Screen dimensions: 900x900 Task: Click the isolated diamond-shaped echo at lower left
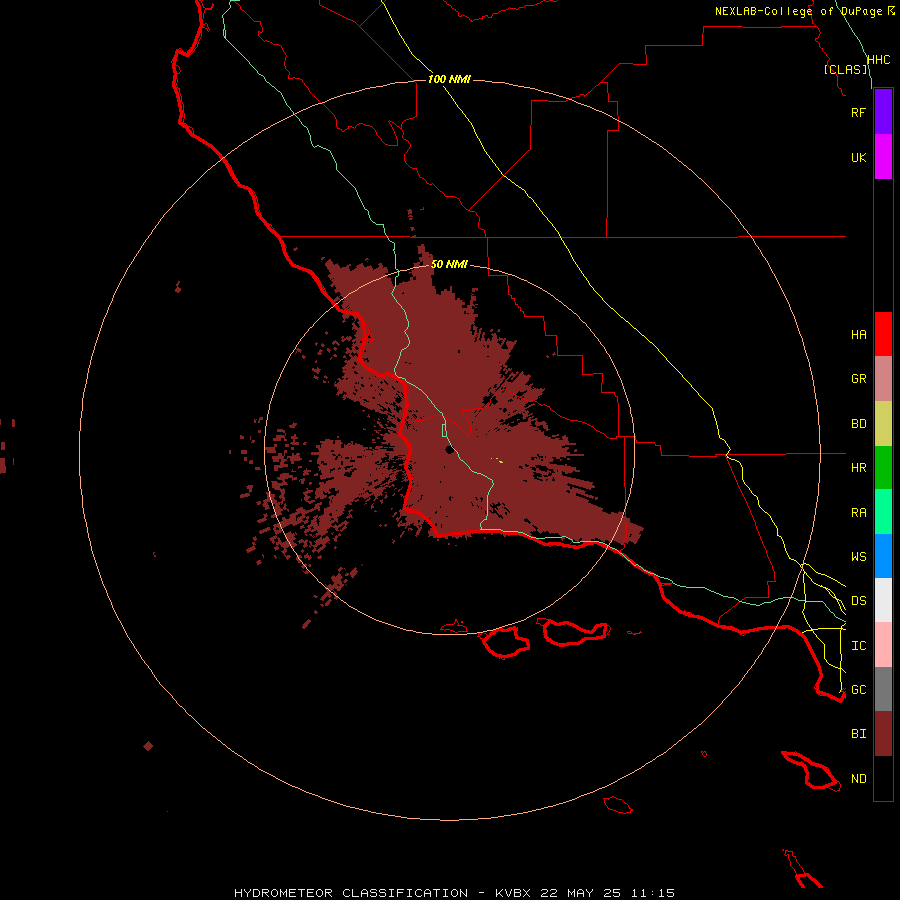(x=148, y=746)
